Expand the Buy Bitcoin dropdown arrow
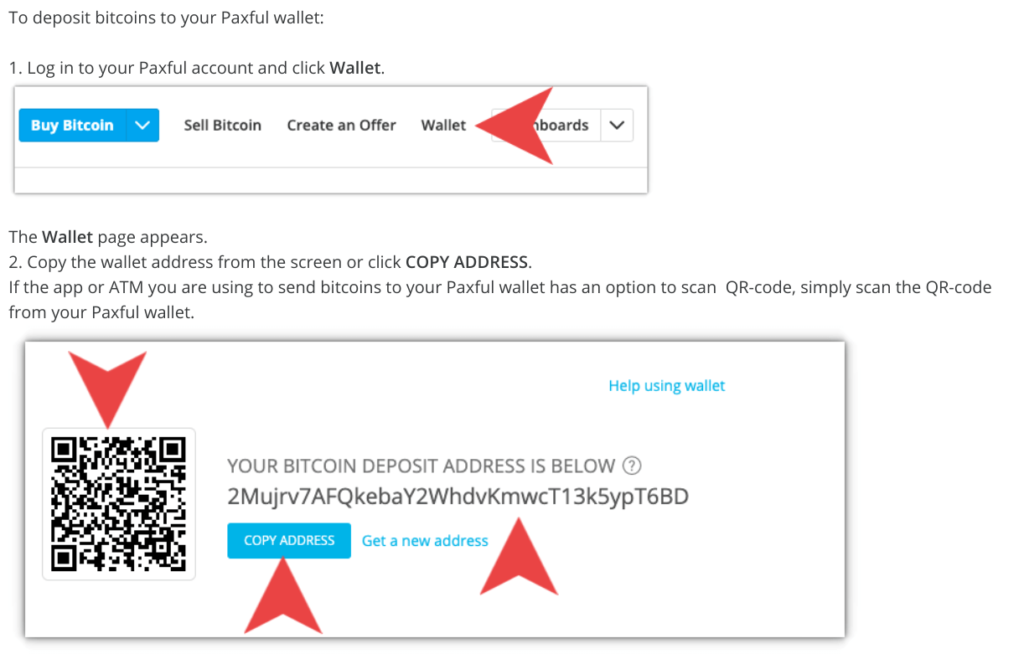The image size is (1024, 659). [143, 125]
